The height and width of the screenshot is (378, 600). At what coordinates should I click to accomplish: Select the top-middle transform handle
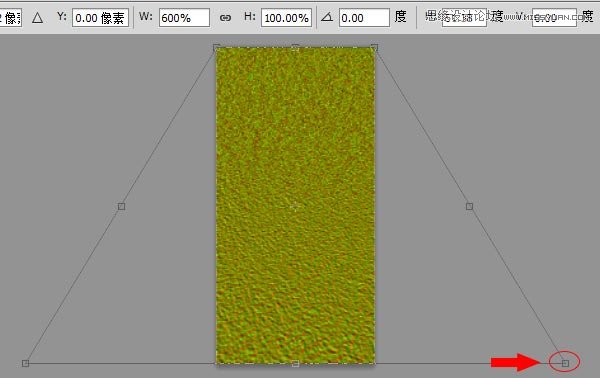coord(295,47)
